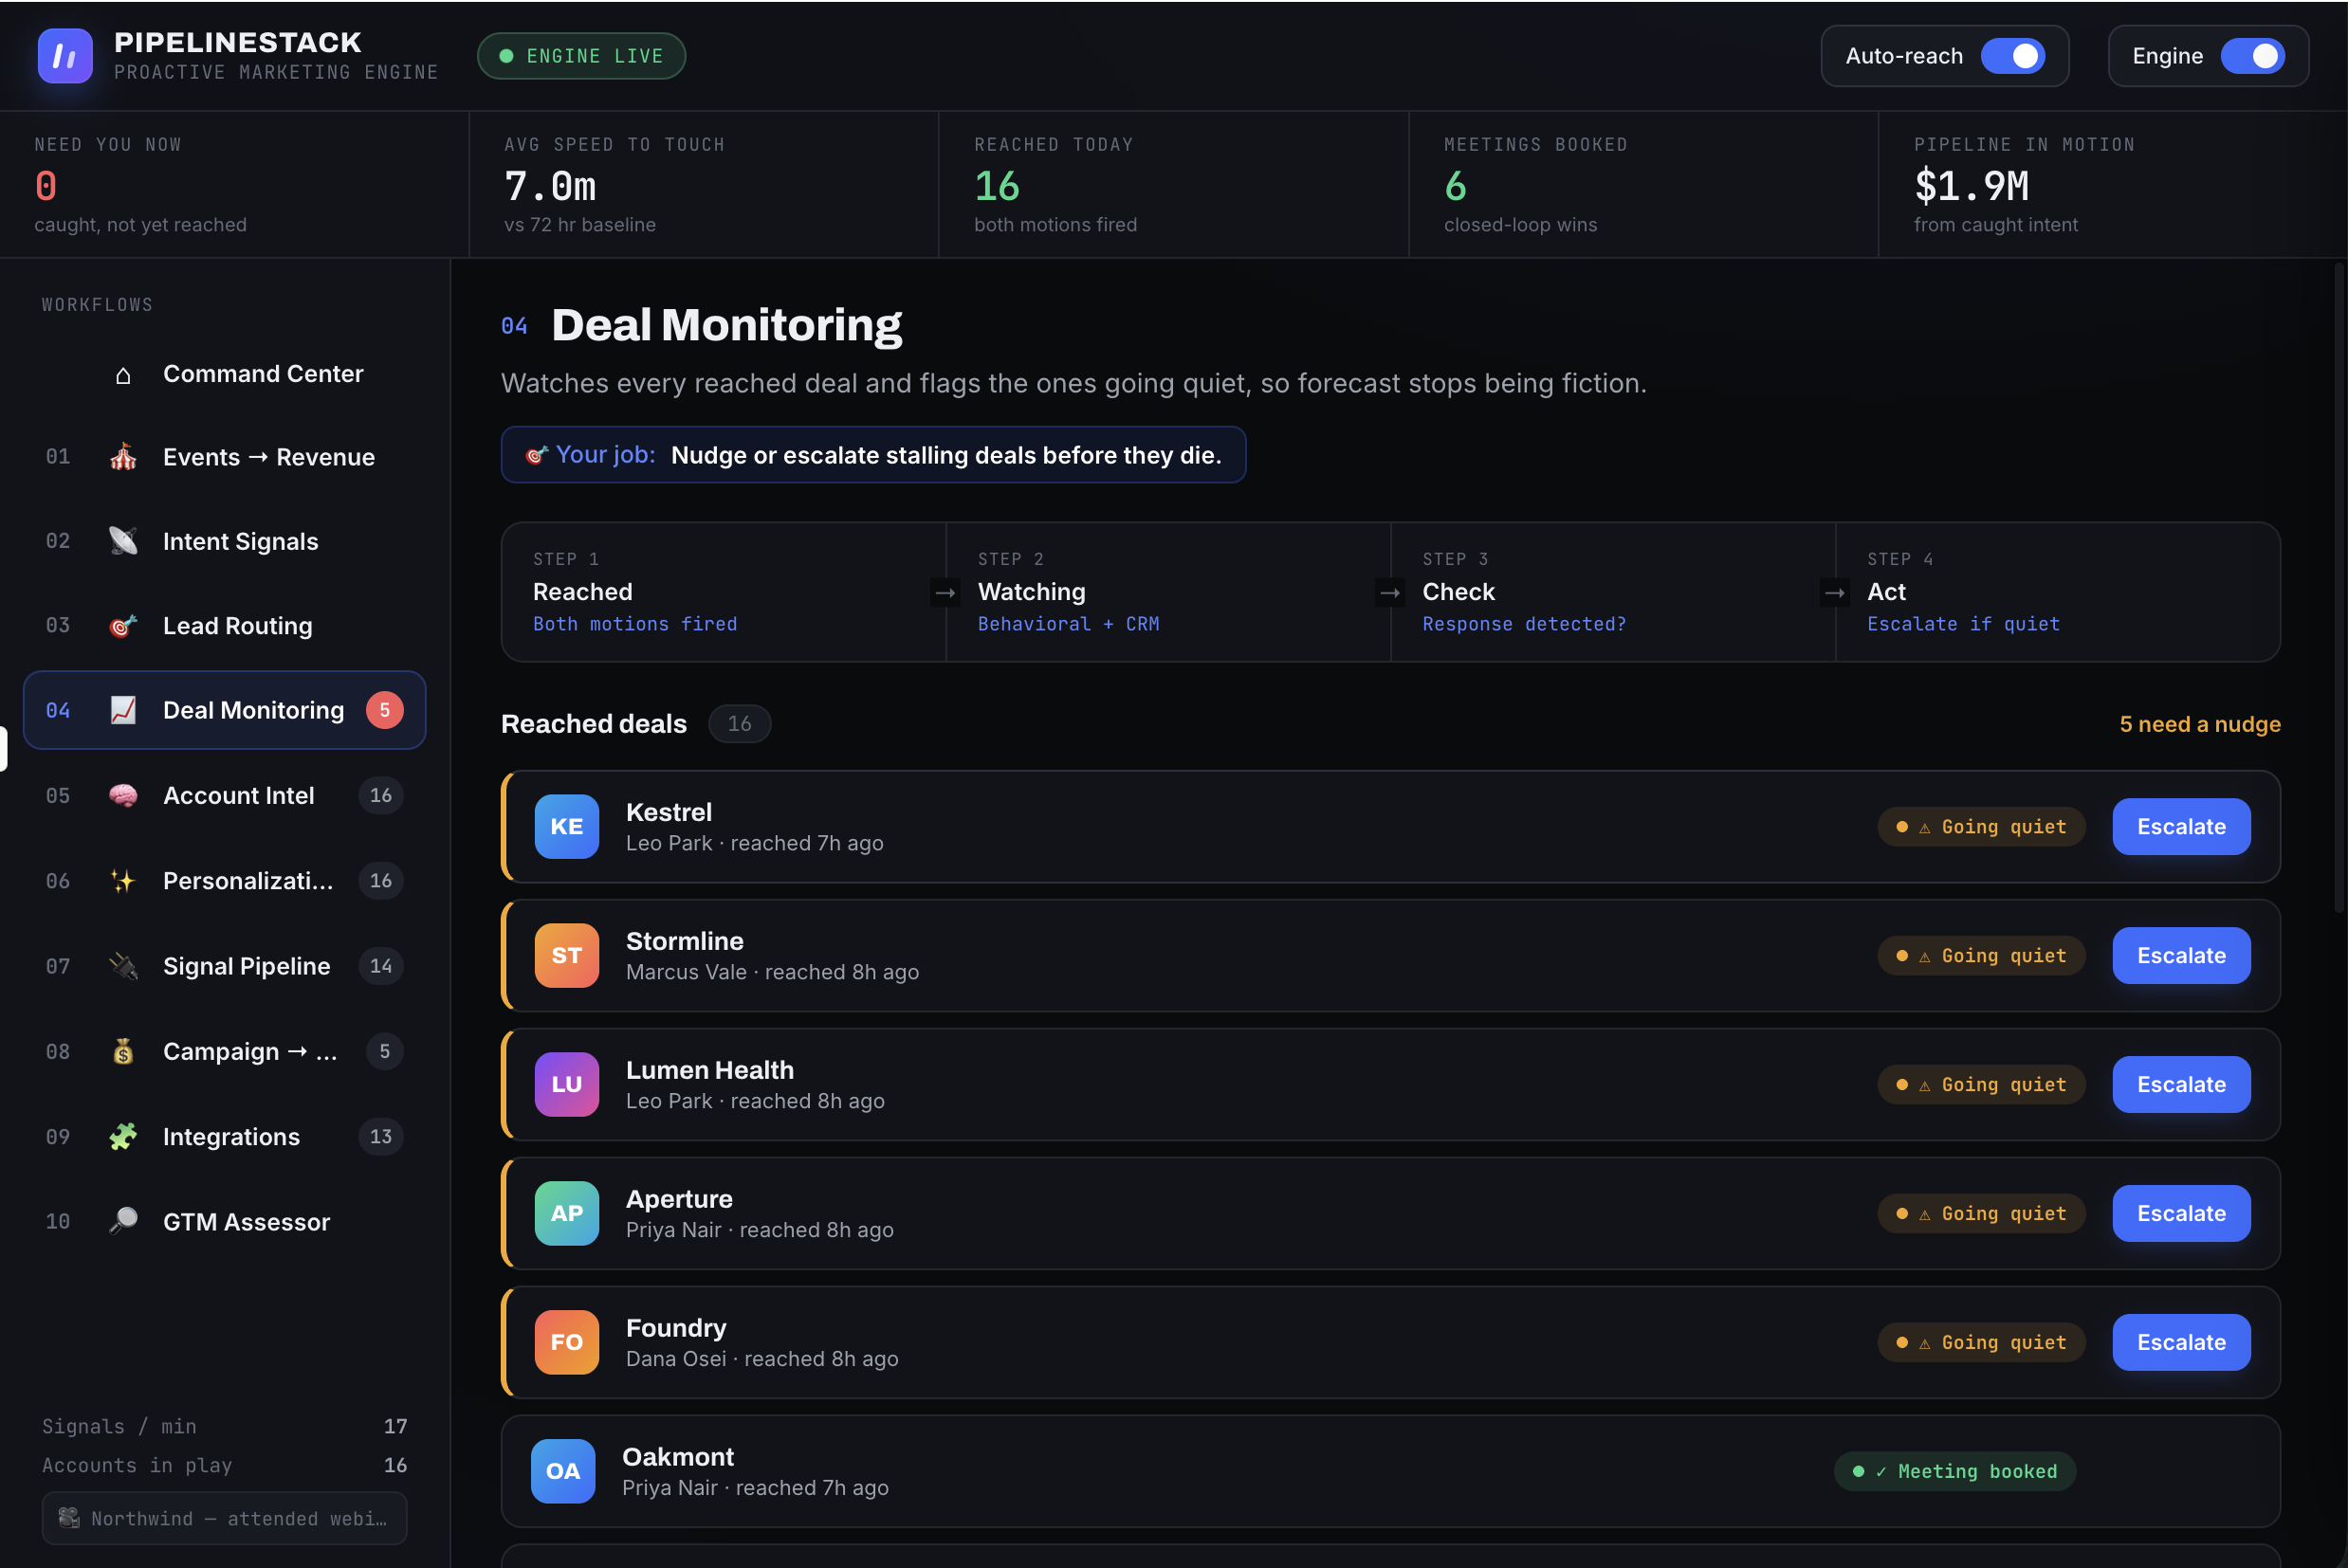Select Step 4 Act card
Viewport: 2348px width, 1568px height.
click(2058, 592)
